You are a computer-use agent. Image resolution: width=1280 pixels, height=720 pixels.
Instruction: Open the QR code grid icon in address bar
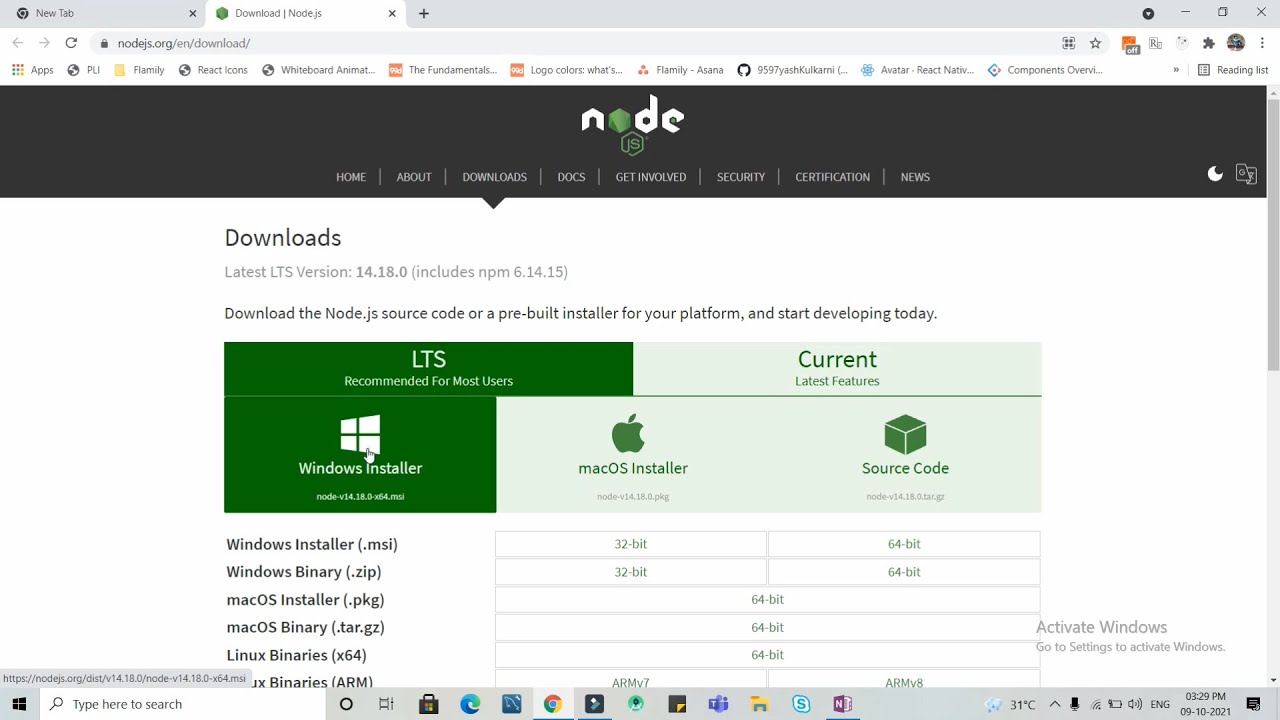pyautogui.click(x=1068, y=43)
